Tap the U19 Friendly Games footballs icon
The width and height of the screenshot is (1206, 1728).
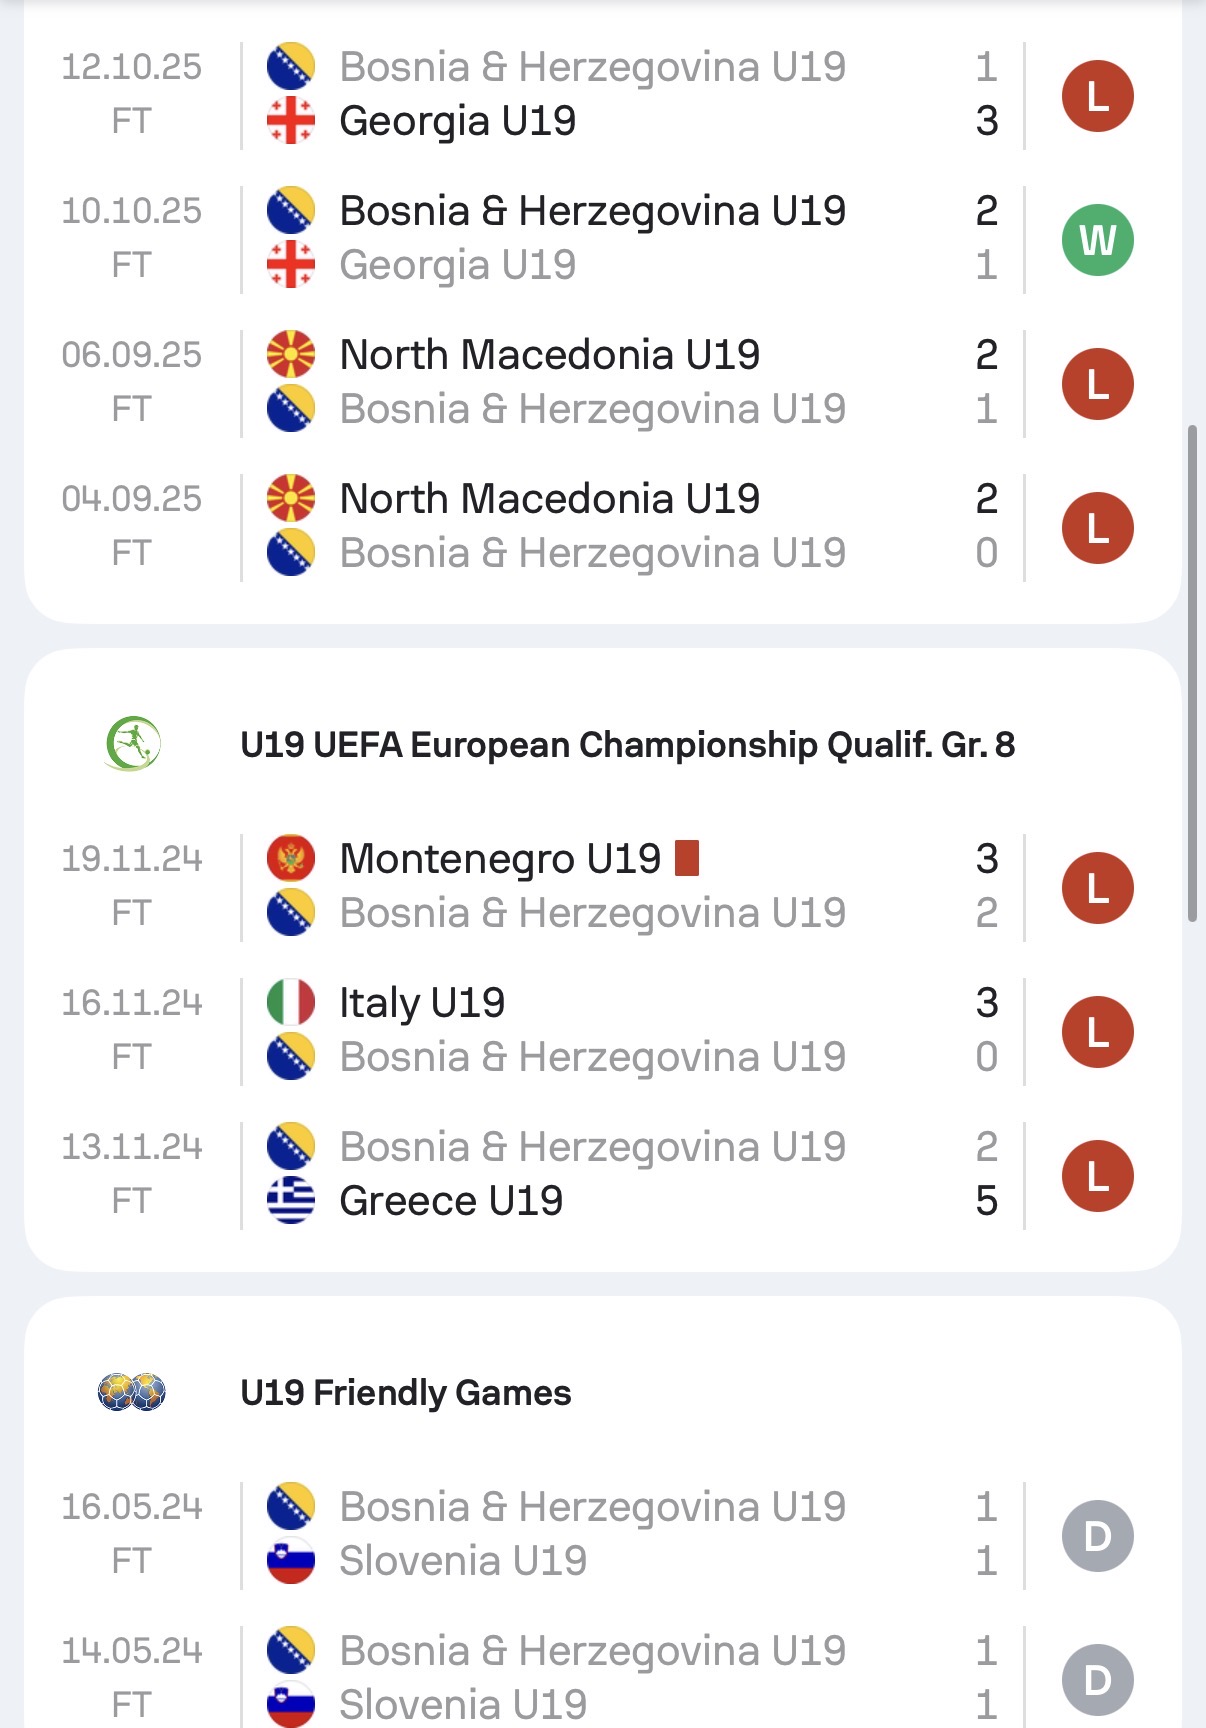coord(132,1392)
